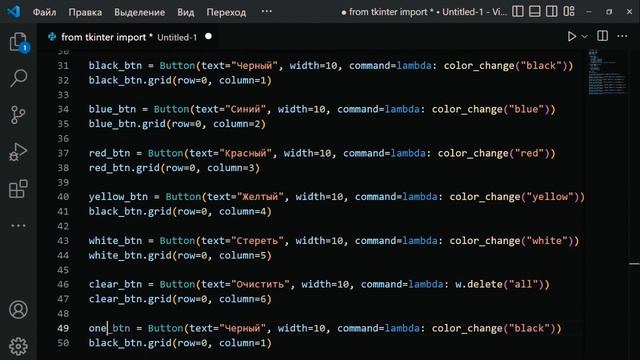Select the Untitled-1 editor tab
The image size is (640, 360).
[129, 37]
